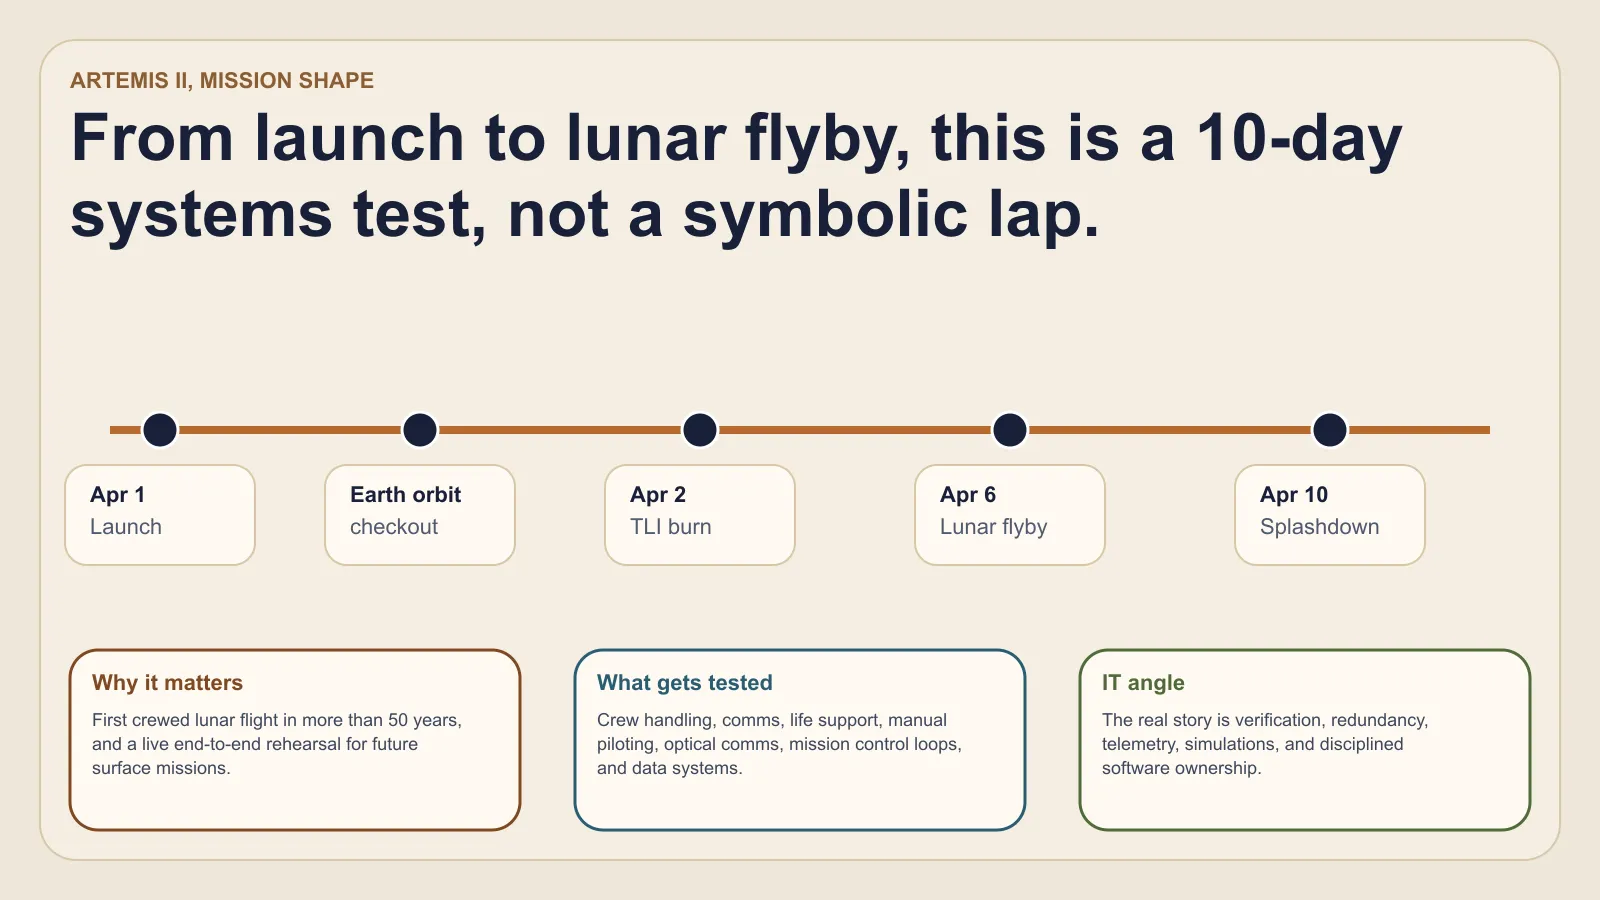The height and width of the screenshot is (900, 1600).
Task: Select the "What gets tested" heading
Action: (x=685, y=683)
